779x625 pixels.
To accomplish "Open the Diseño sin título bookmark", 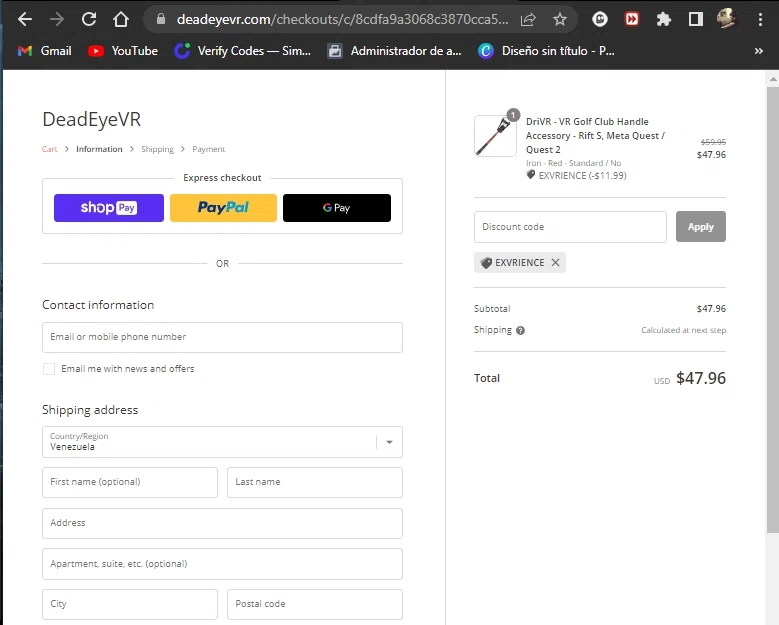I will [x=546, y=51].
